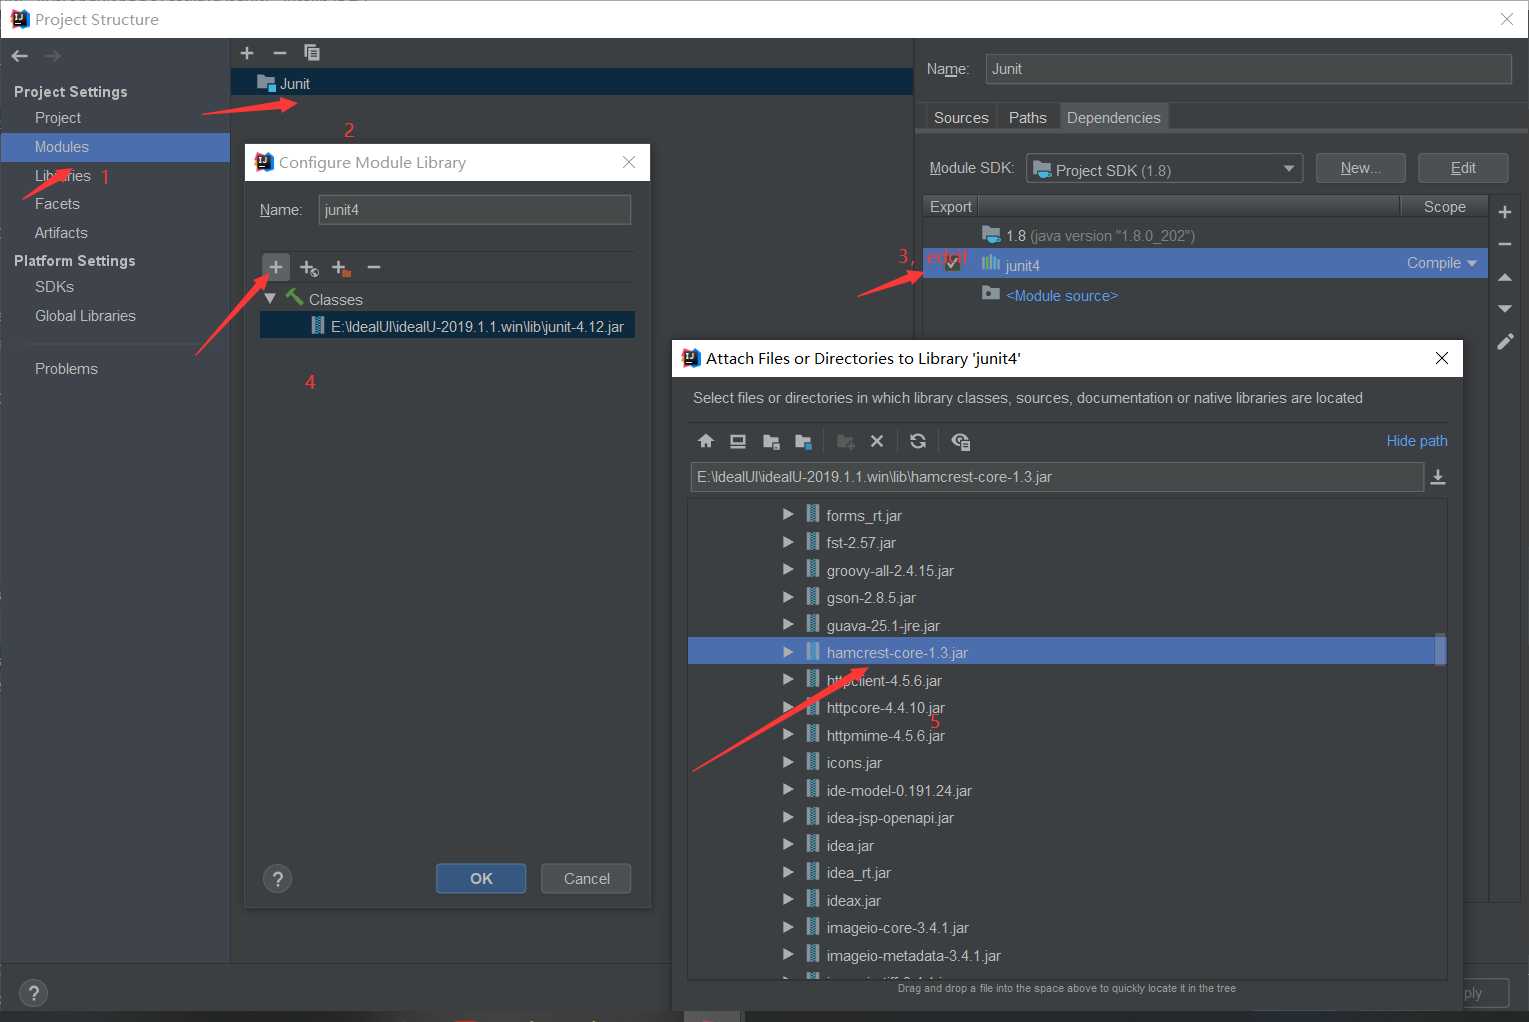Toggle Show Hidden Files icon in file chooser

point(961,441)
